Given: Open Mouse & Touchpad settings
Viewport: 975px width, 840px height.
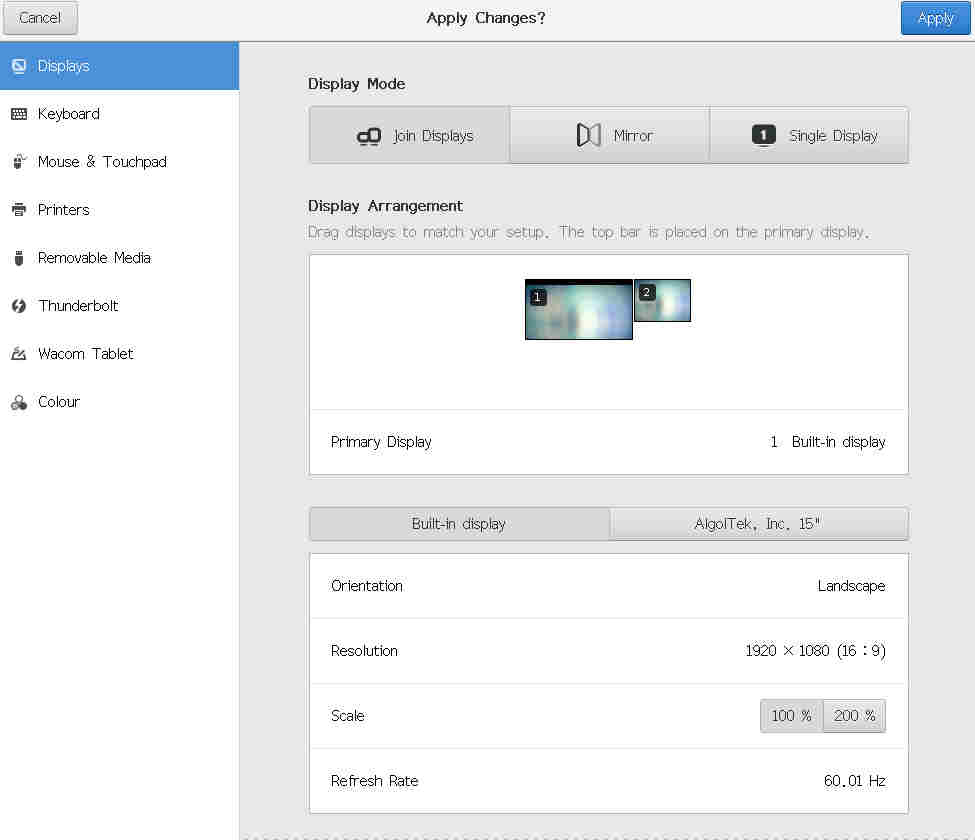Looking at the screenshot, I should coord(119,162).
